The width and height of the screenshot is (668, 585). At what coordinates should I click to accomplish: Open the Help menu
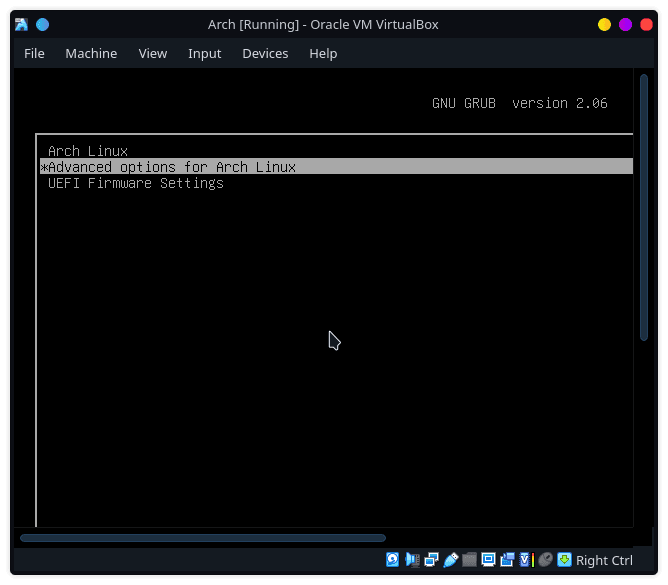[323, 54]
